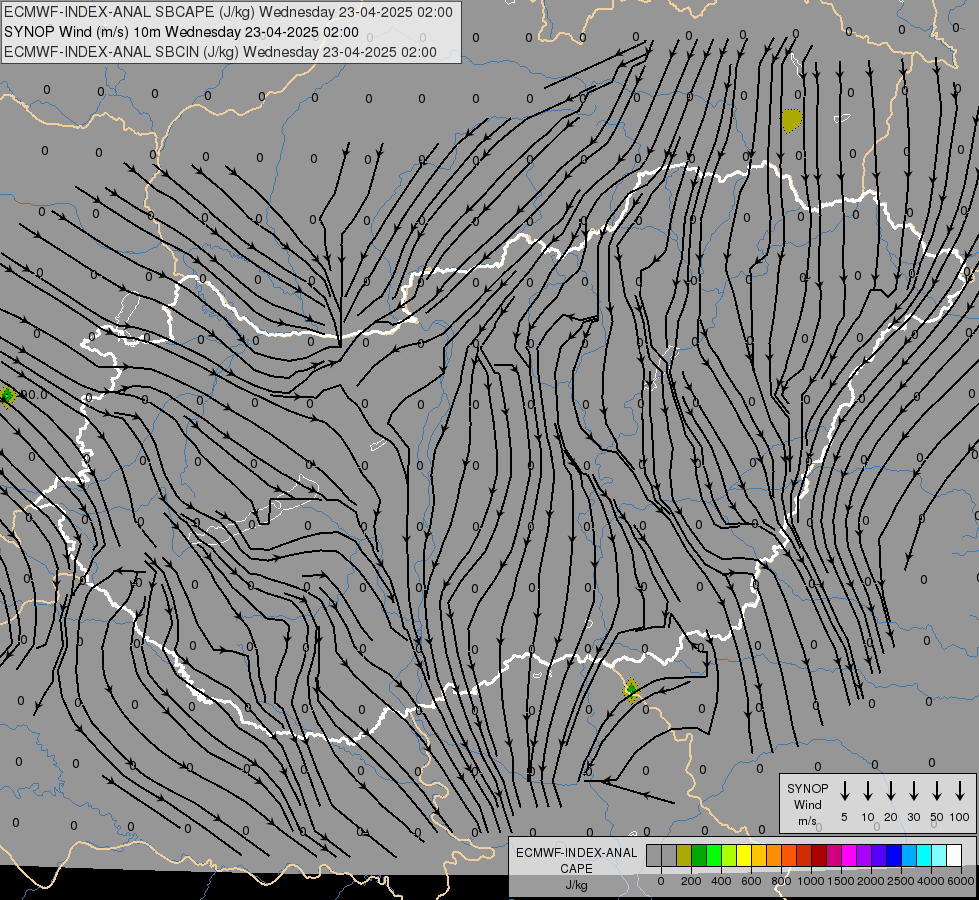The width and height of the screenshot is (979, 900).
Task: Select the sky blue CAPE legend swatch
Action: 908,855
